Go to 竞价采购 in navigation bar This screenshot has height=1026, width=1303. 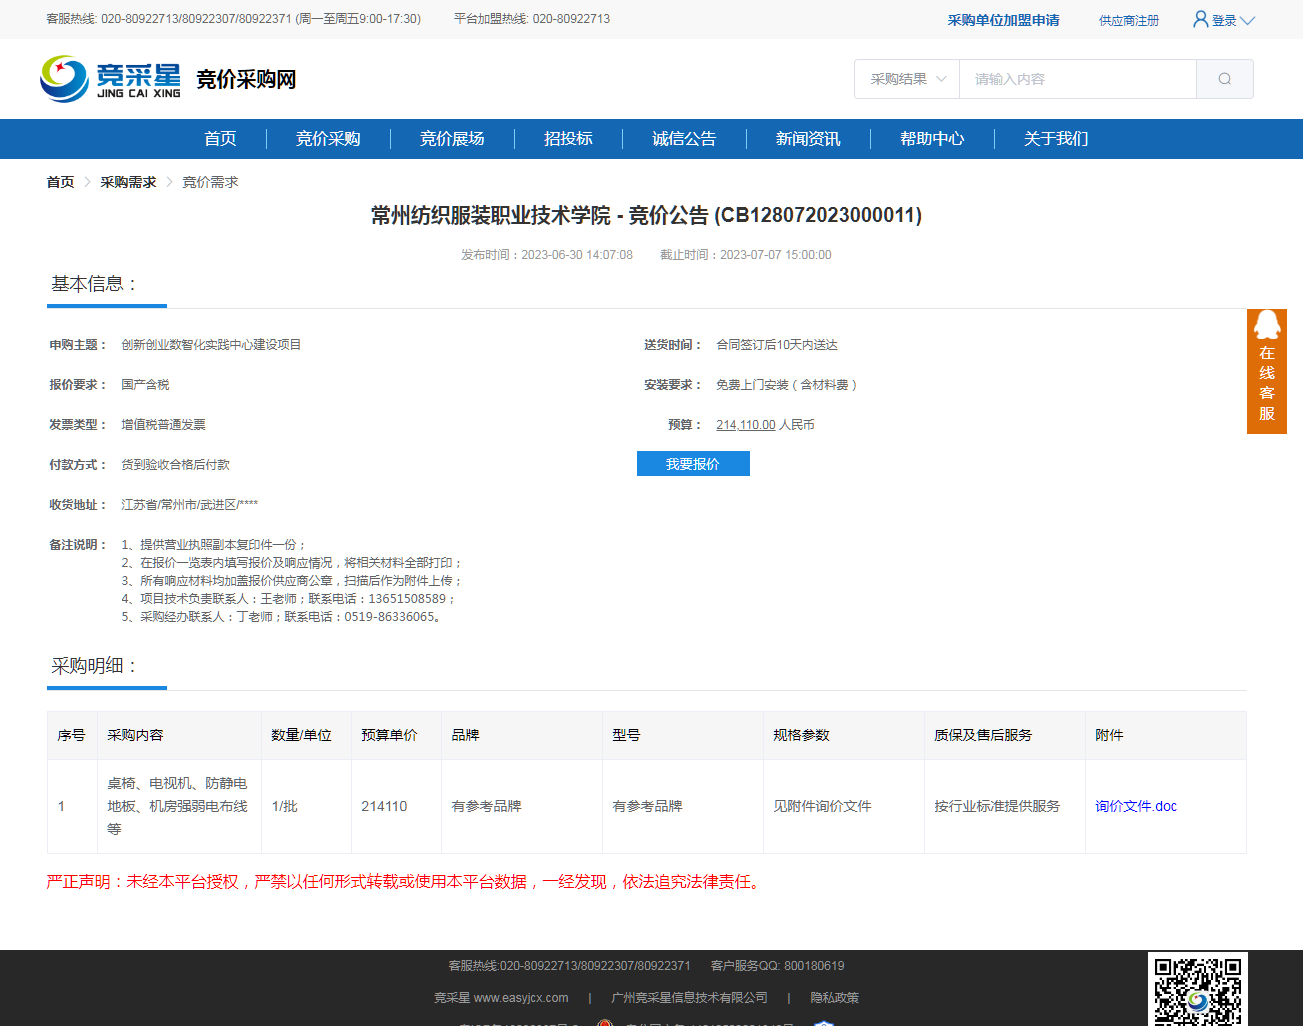328,139
